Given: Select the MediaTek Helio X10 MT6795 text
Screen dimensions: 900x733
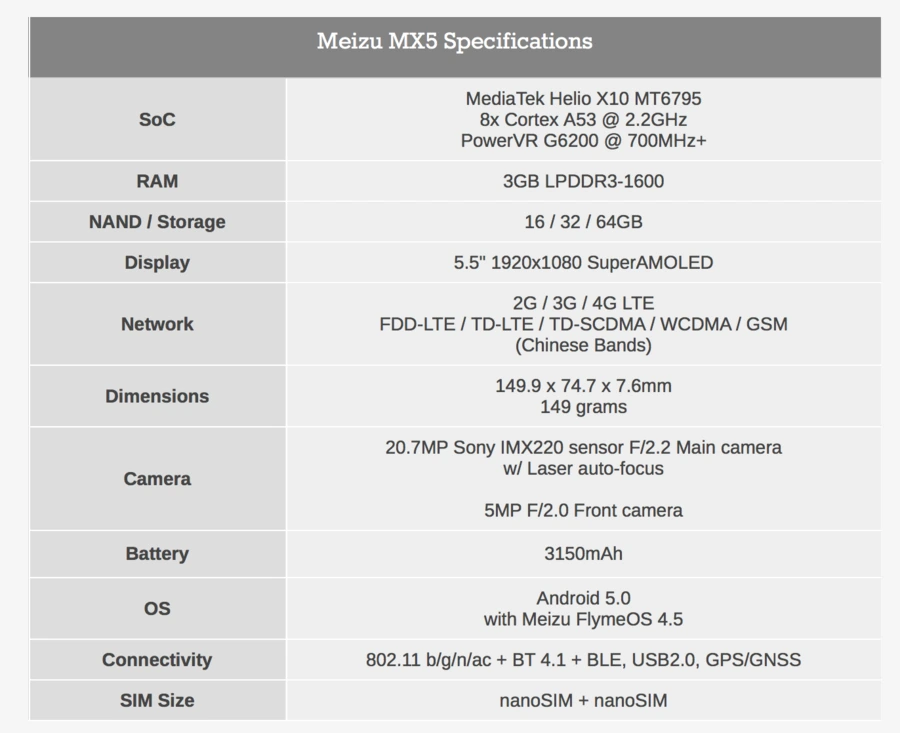Looking at the screenshot, I should click(x=583, y=99).
